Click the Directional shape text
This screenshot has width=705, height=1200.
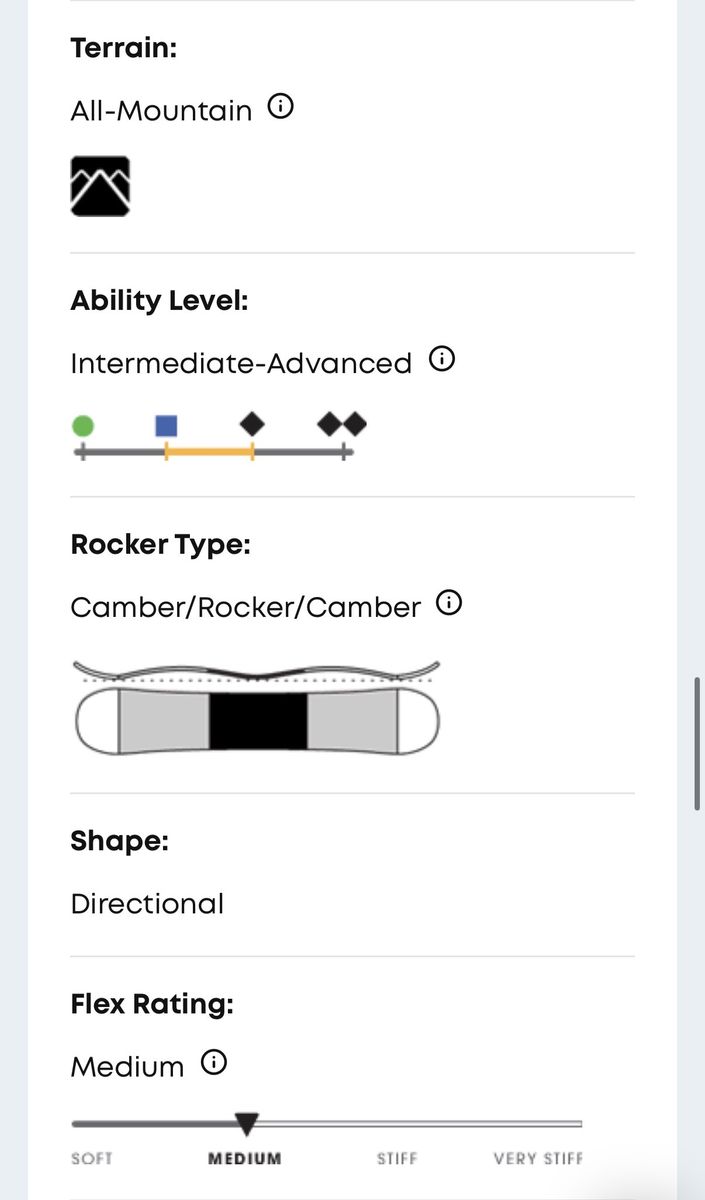point(147,904)
